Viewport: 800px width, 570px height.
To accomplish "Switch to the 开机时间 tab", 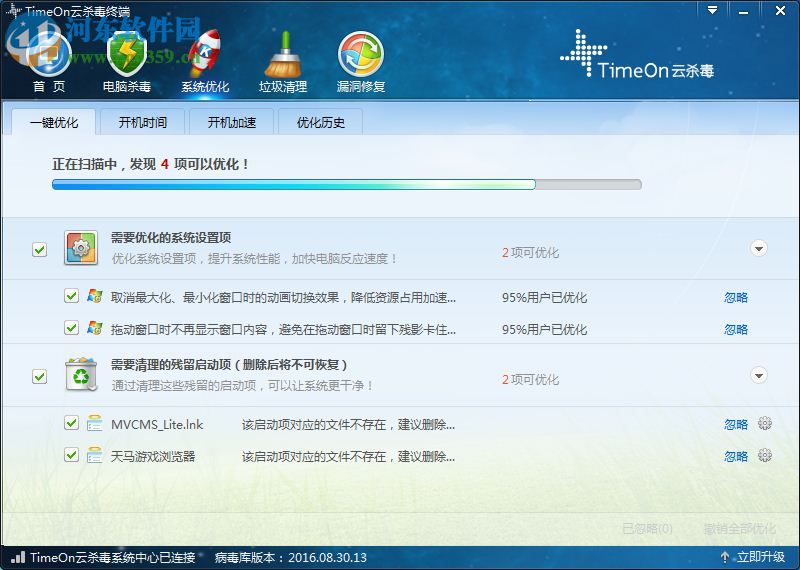I will tap(142, 122).
